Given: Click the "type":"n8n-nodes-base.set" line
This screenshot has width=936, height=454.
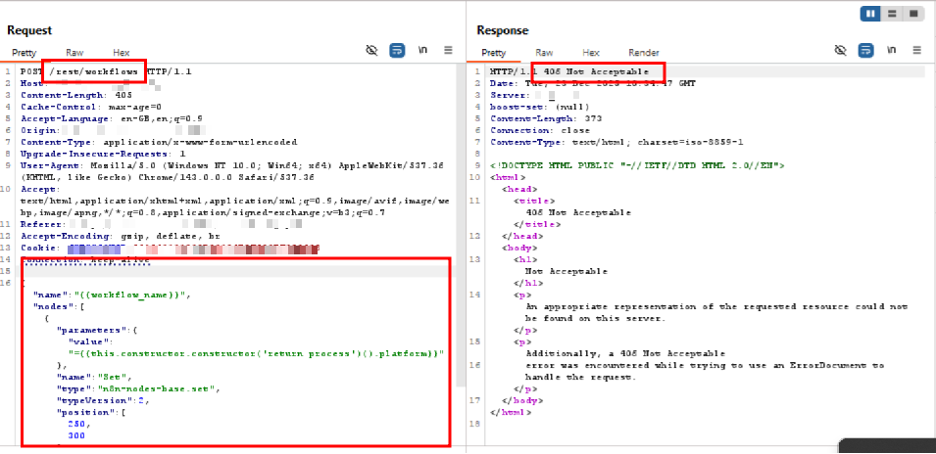Looking at the screenshot, I should click(138, 389).
